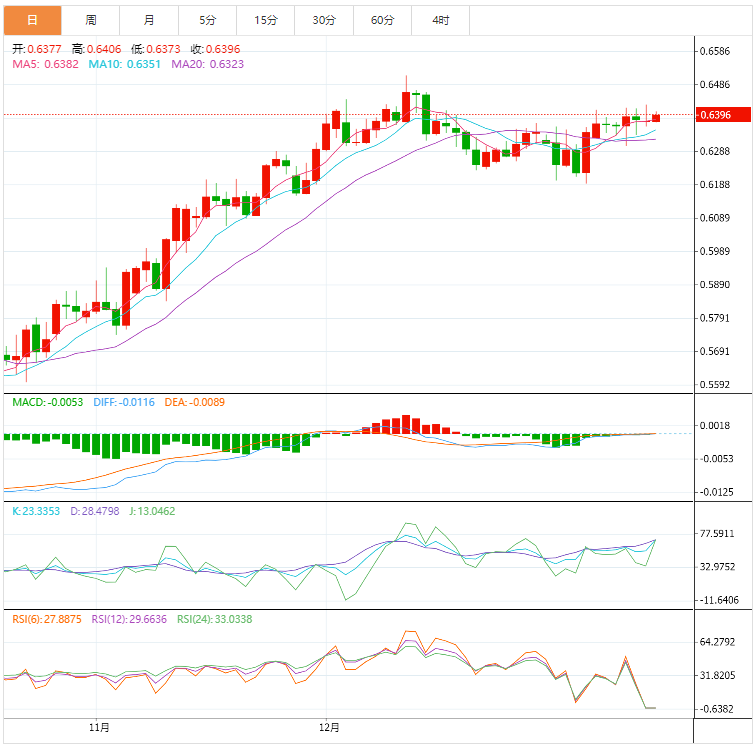Click the RSI(6) indicator label

[45, 619]
